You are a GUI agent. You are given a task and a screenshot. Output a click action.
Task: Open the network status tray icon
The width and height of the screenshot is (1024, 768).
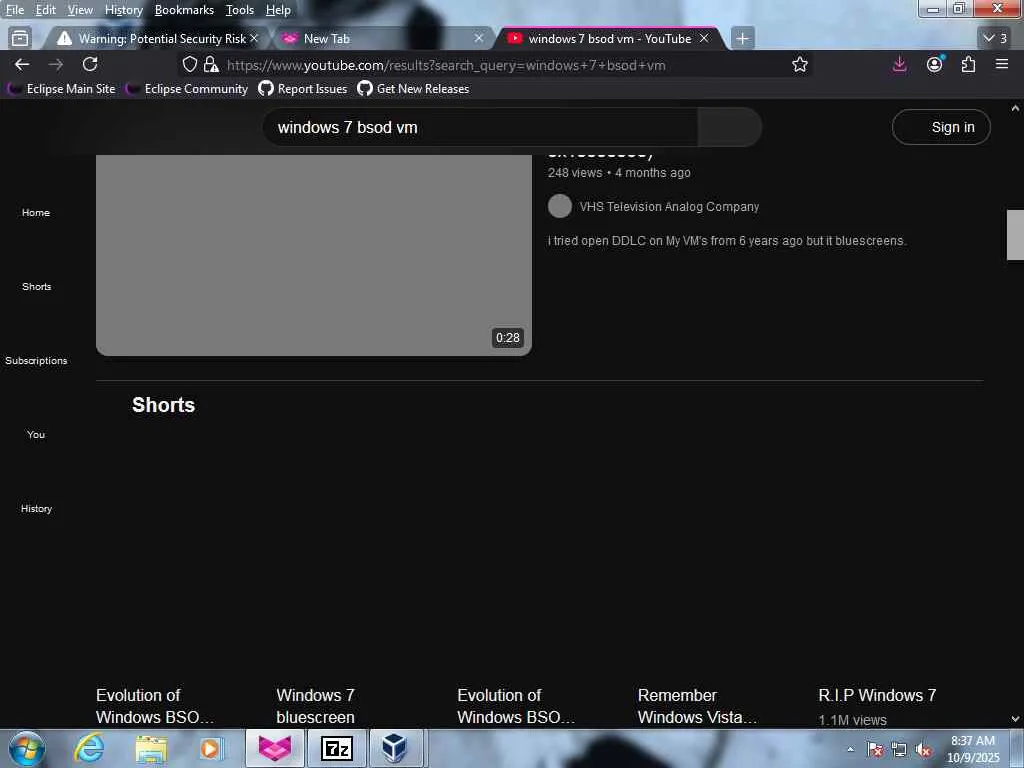pyautogui.click(x=899, y=750)
